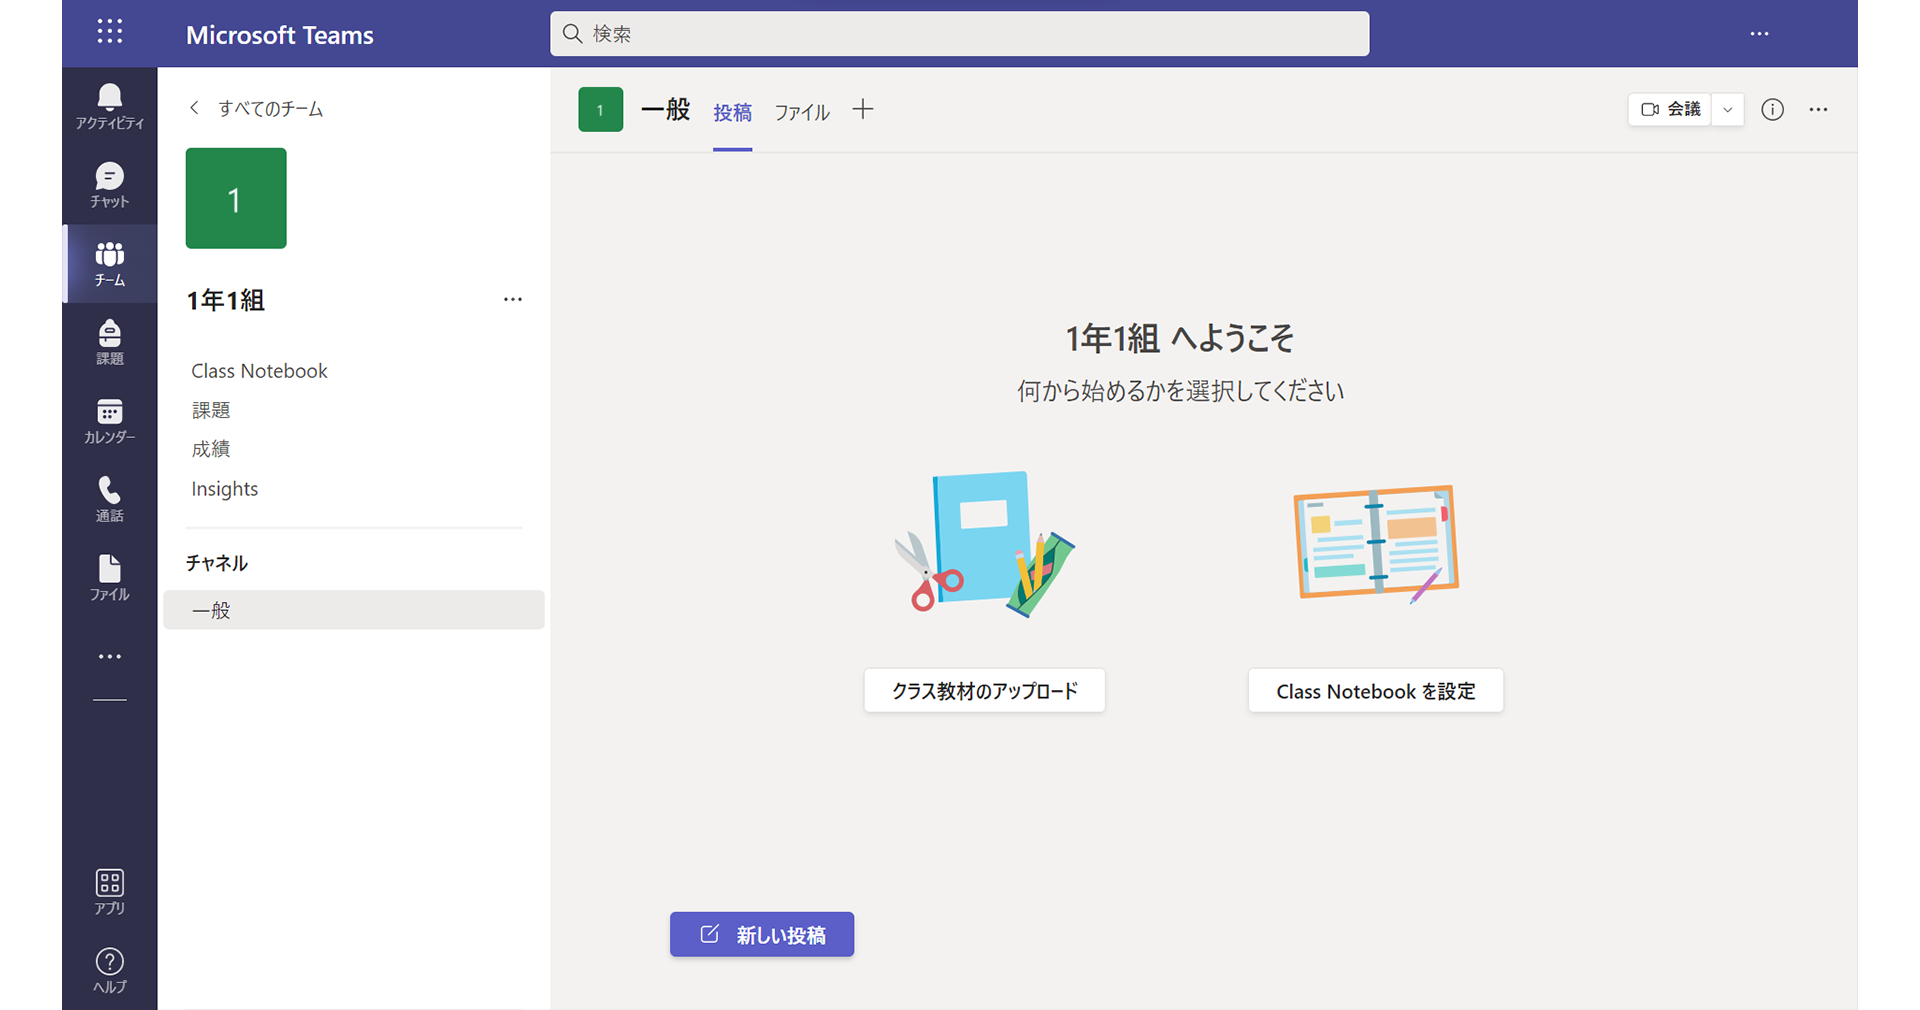
Task: Open Chat (チャット) in sidebar
Action: [x=110, y=185]
